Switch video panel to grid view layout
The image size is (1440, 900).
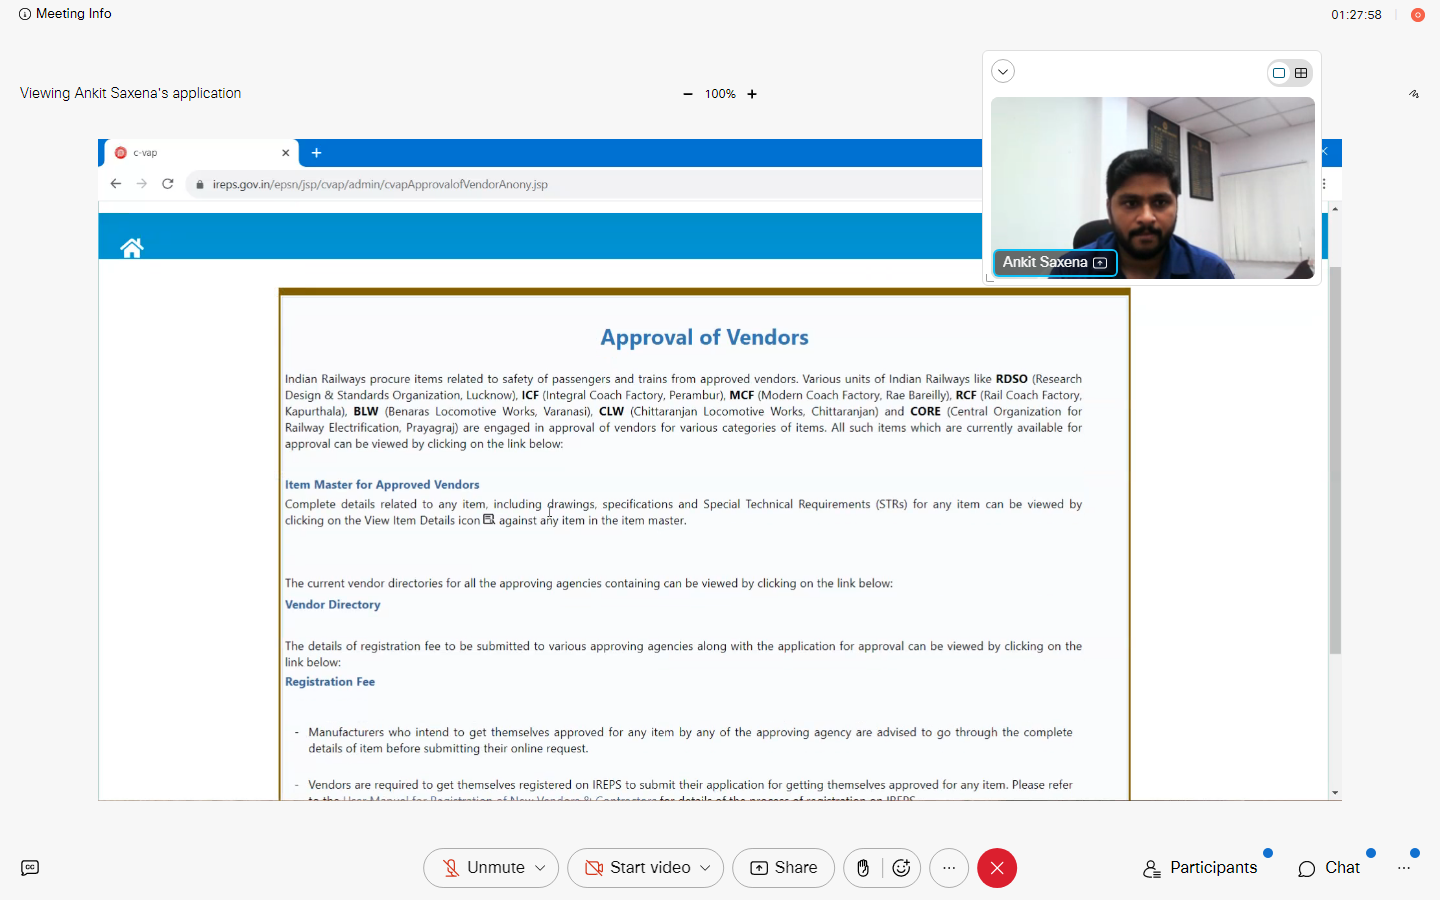[1301, 73]
